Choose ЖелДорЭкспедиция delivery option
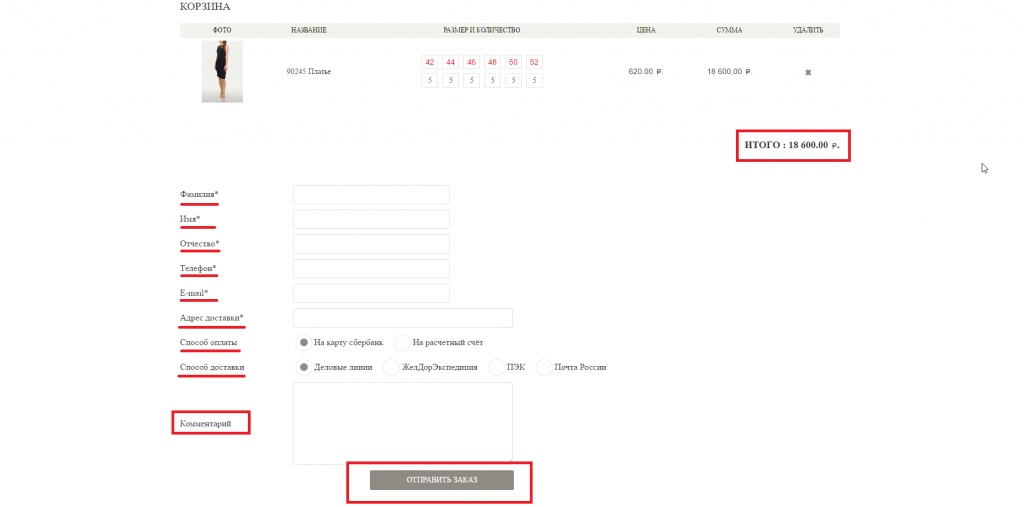The image size is (1024, 507). tap(392, 367)
